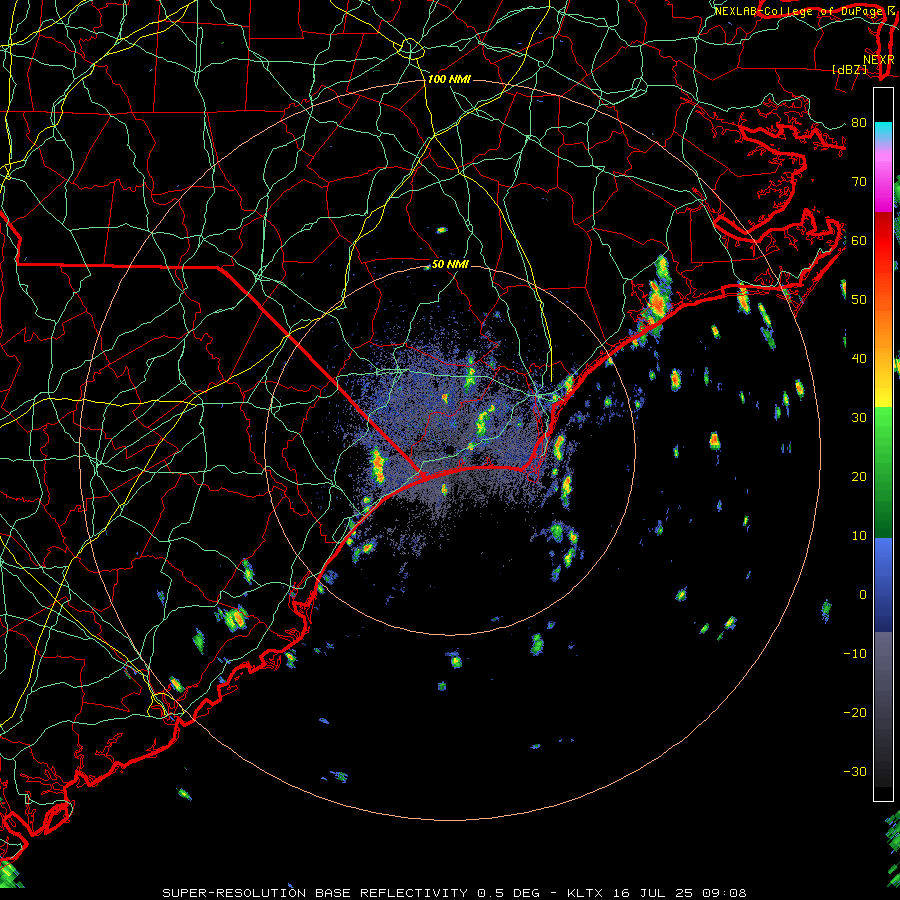Click the "80" value on the dBZ scale
This screenshot has height=900, width=900.
pyautogui.click(x=859, y=123)
